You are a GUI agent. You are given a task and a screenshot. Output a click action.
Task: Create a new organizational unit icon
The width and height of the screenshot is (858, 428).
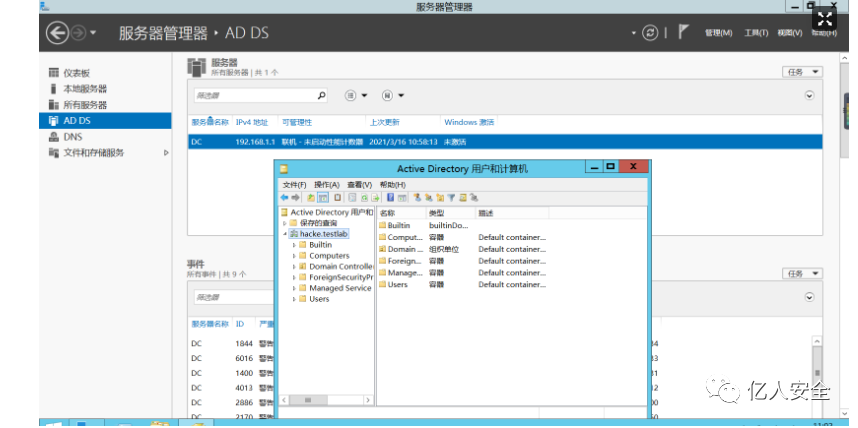[x=440, y=198]
